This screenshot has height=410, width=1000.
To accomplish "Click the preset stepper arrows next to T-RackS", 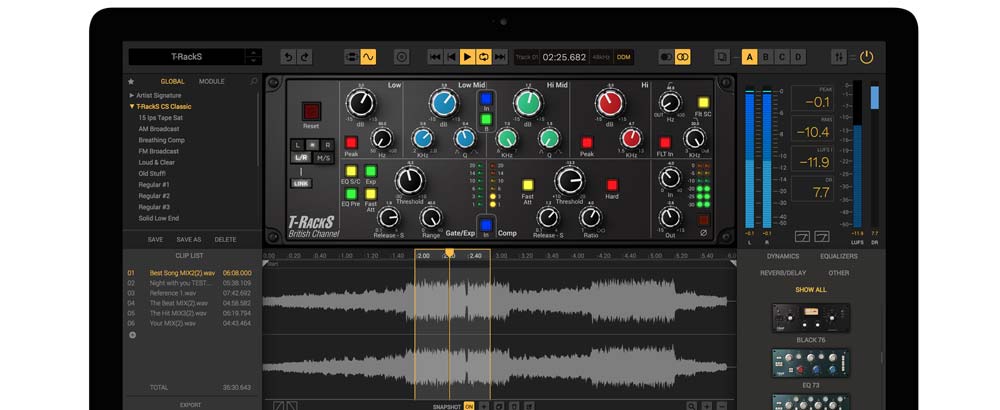I will click(253, 57).
